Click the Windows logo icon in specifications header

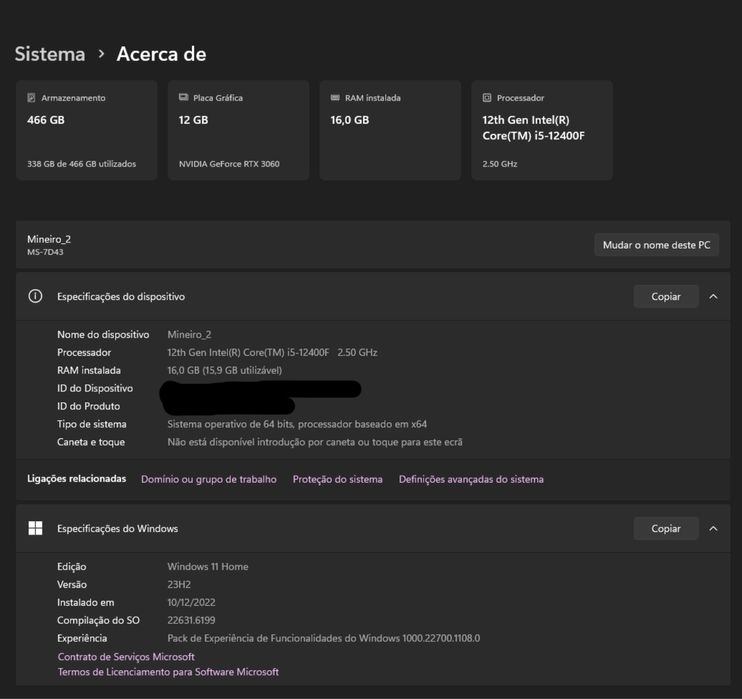35,528
